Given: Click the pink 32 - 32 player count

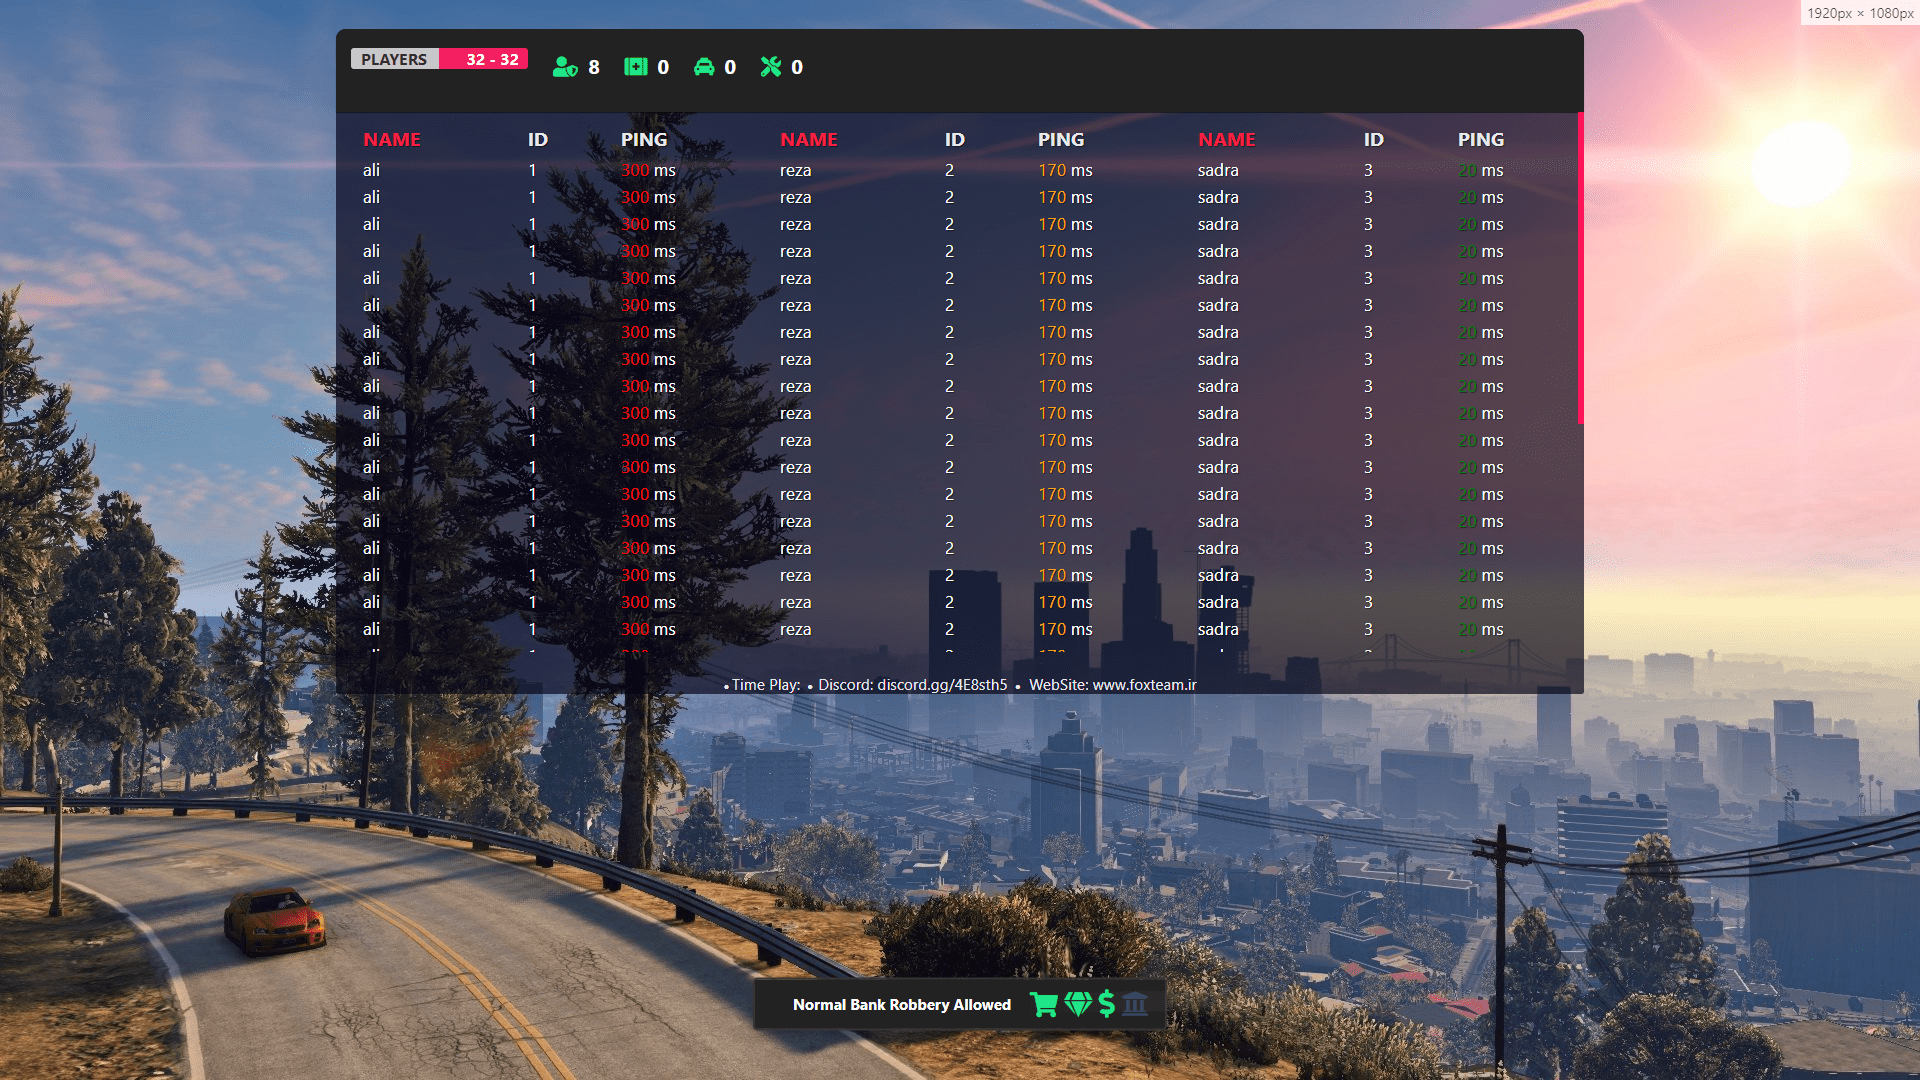Looking at the screenshot, I should coord(484,59).
